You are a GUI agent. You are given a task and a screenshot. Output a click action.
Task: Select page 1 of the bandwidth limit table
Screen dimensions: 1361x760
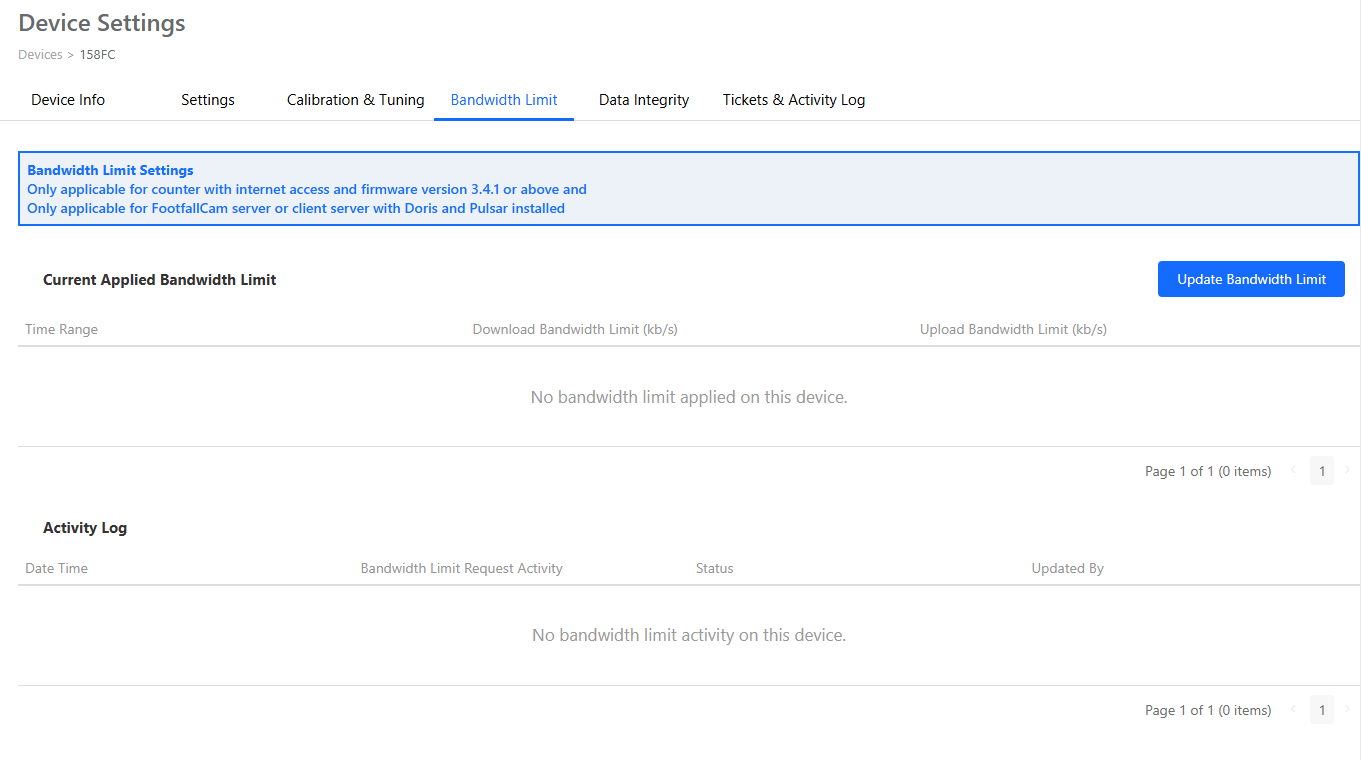click(x=1321, y=470)
